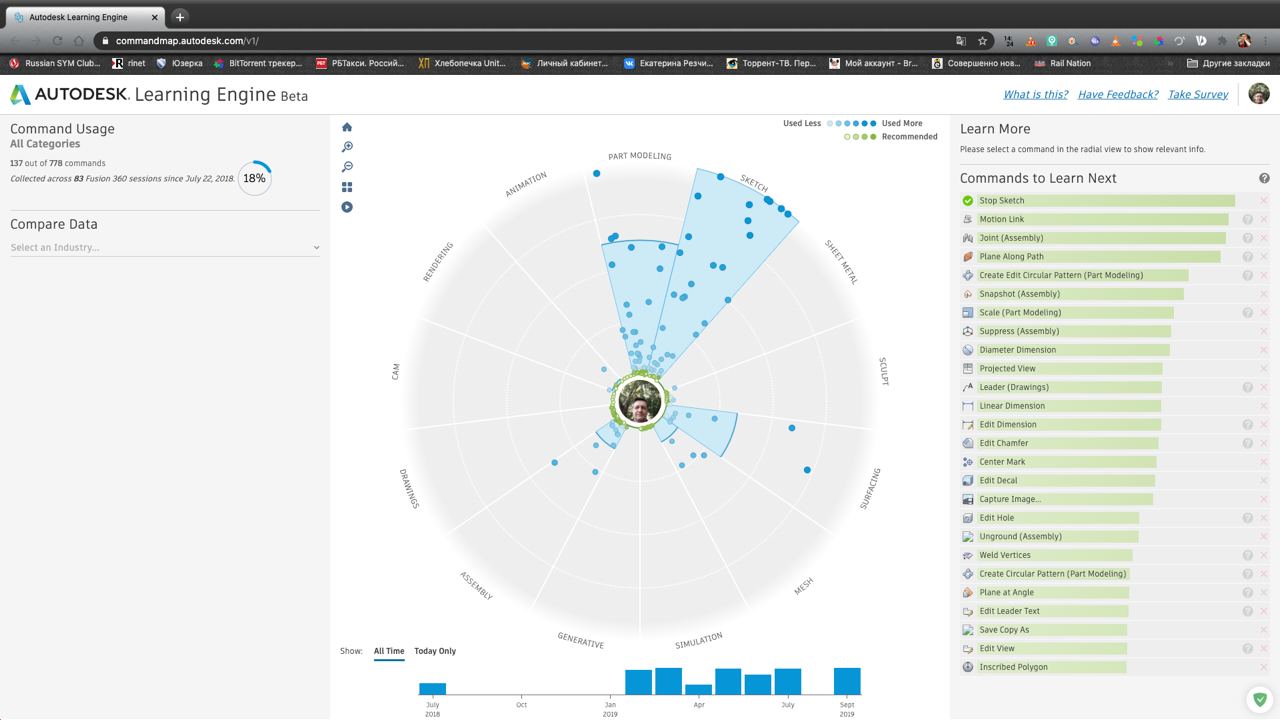Open the grid view icon in the map toolbar
This screenshot has width=1280, height=720.
click(x=347, y=187)
